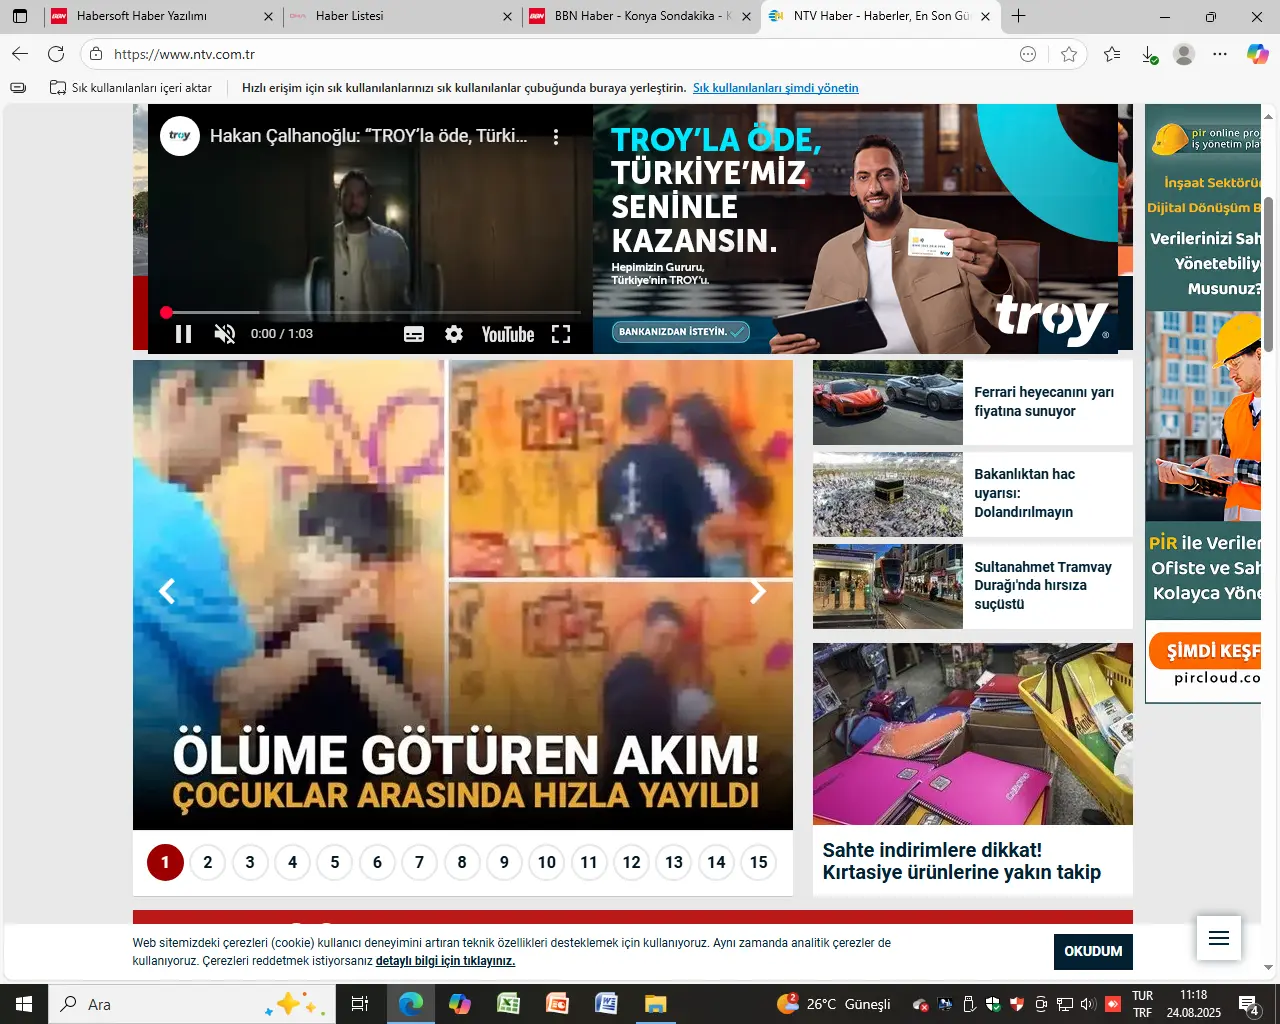The image size is (1280, 1024).
Task: Open the 26°C Güneşli weather widget
Action: pos(834,1004)
